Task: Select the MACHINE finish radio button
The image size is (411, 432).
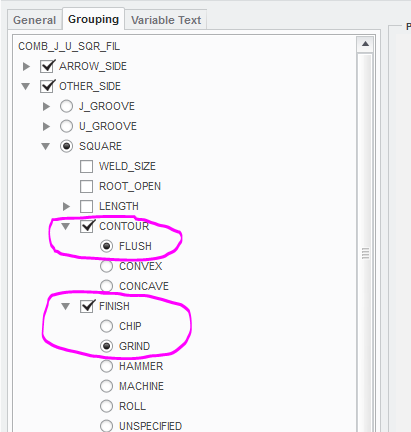Action: pyautogui.click(x=106, y=386)
